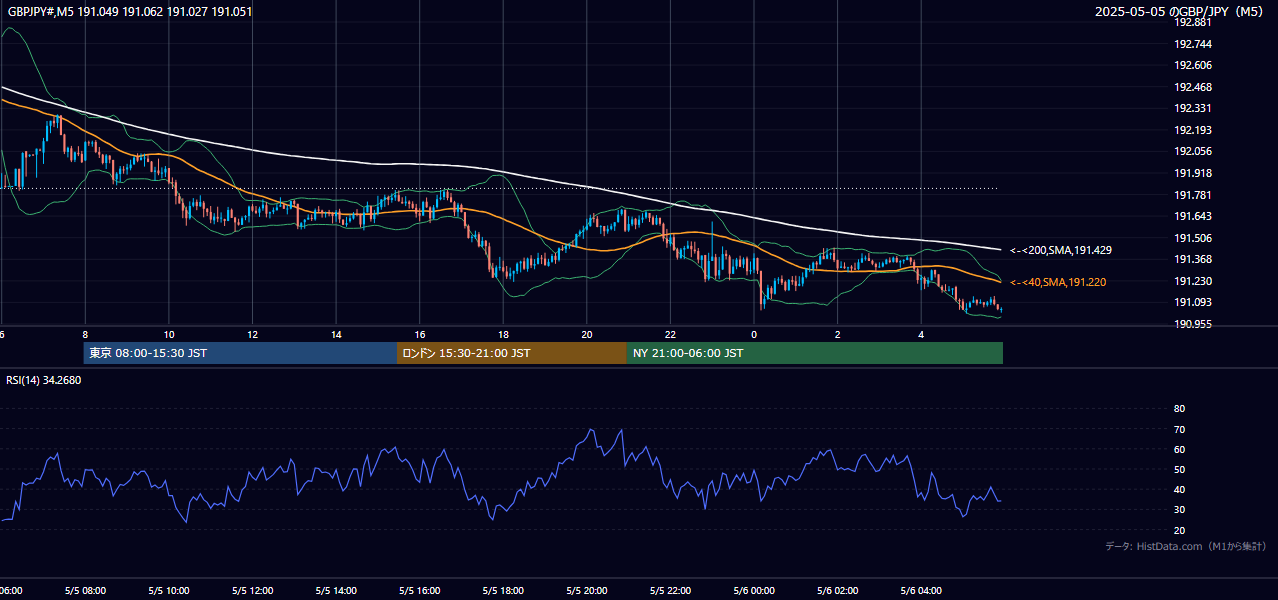
Task: Click RSI scale value 40
Action: click(1179, 489)
